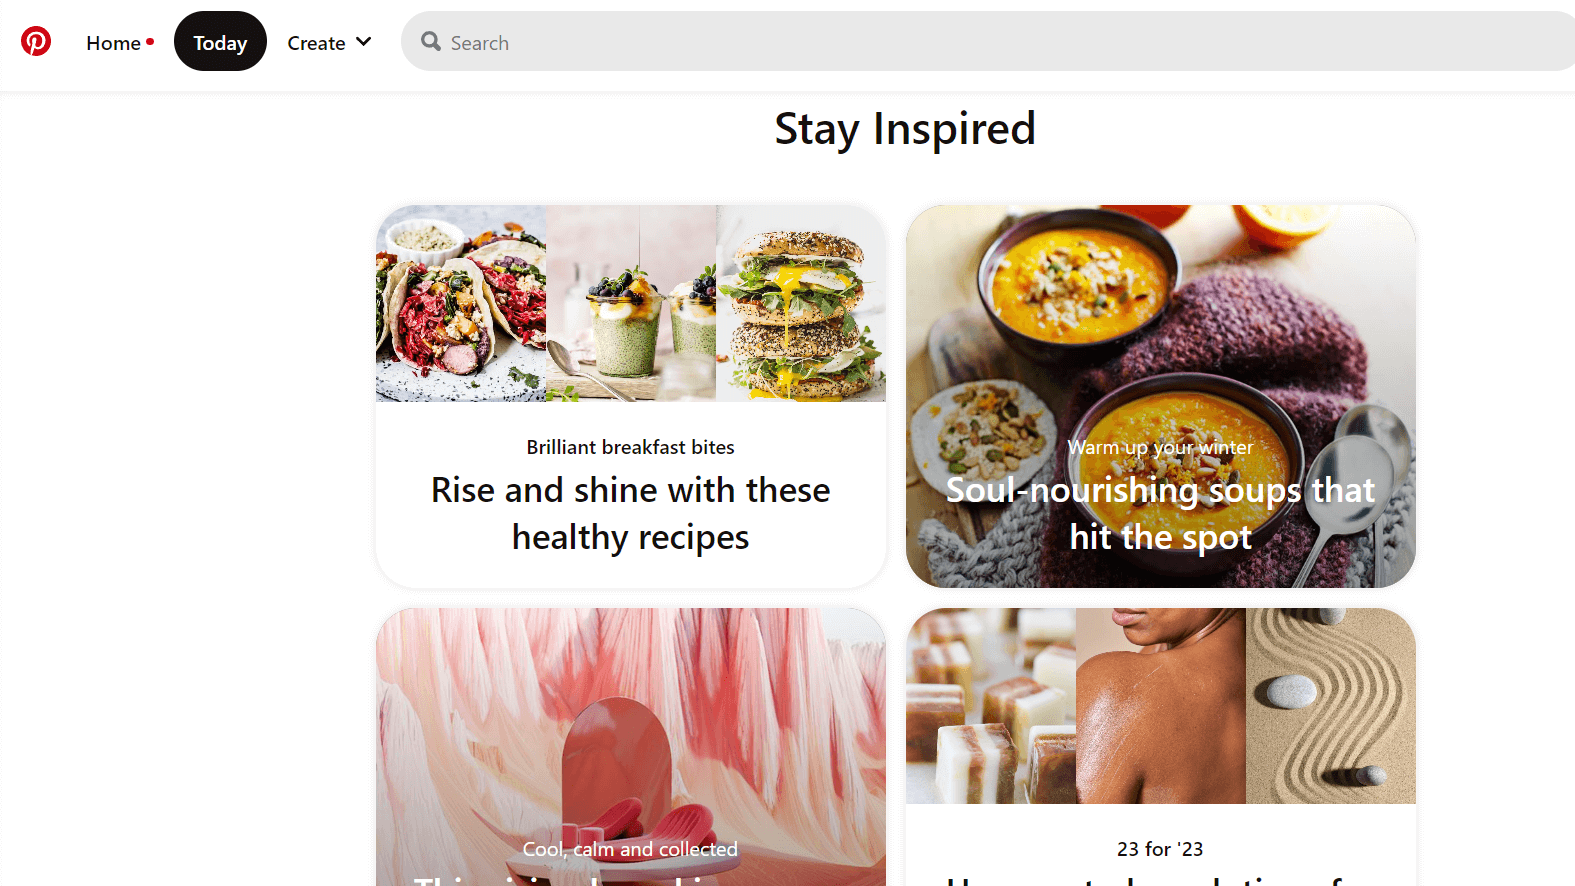Open the bare shoulder skin photo
1575x886 pixels.
[1161, 706]
